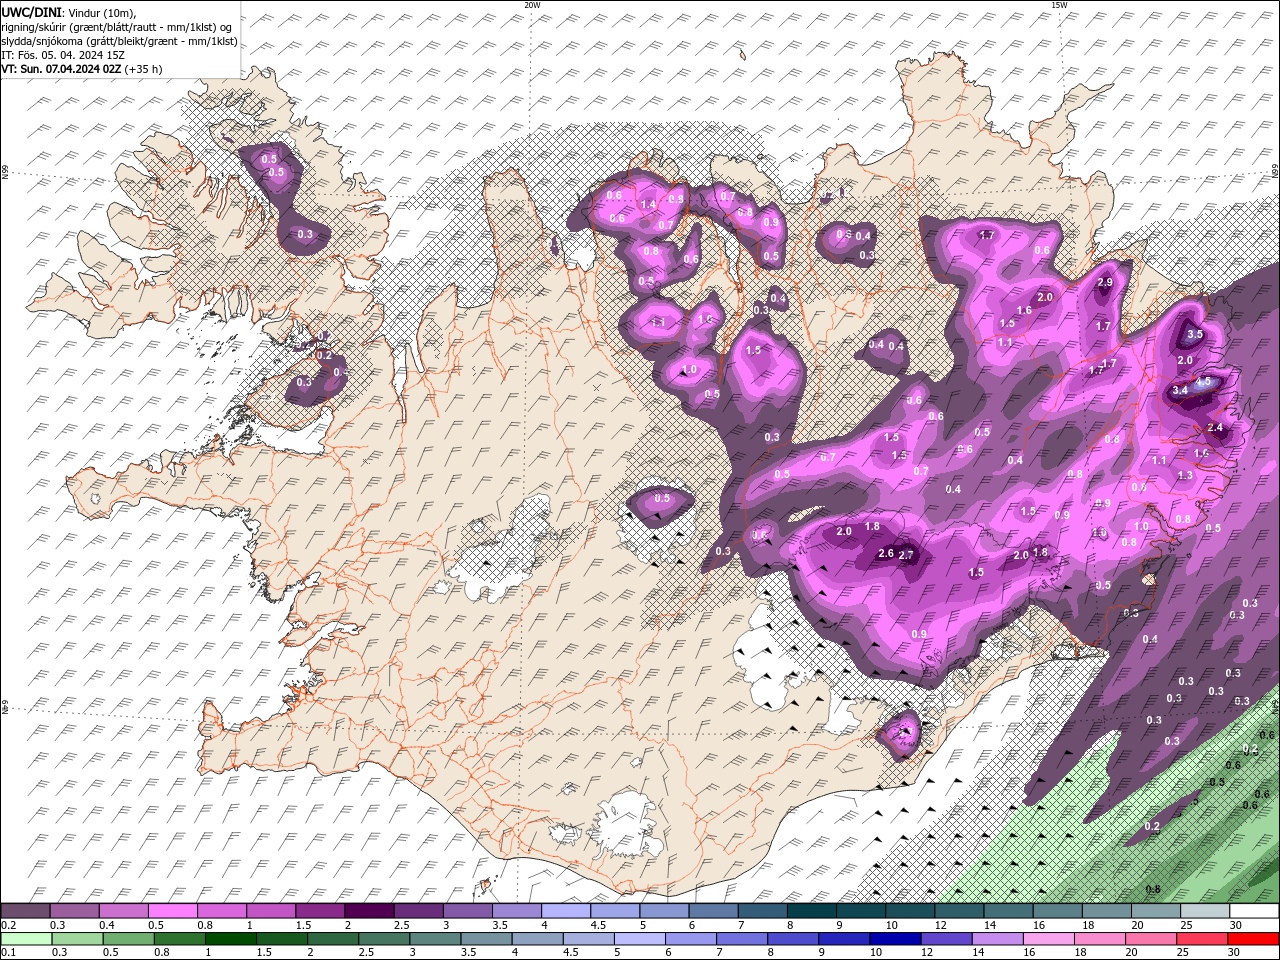Click the '20W' longitude label
The image size is (1280, 960).
532,5
